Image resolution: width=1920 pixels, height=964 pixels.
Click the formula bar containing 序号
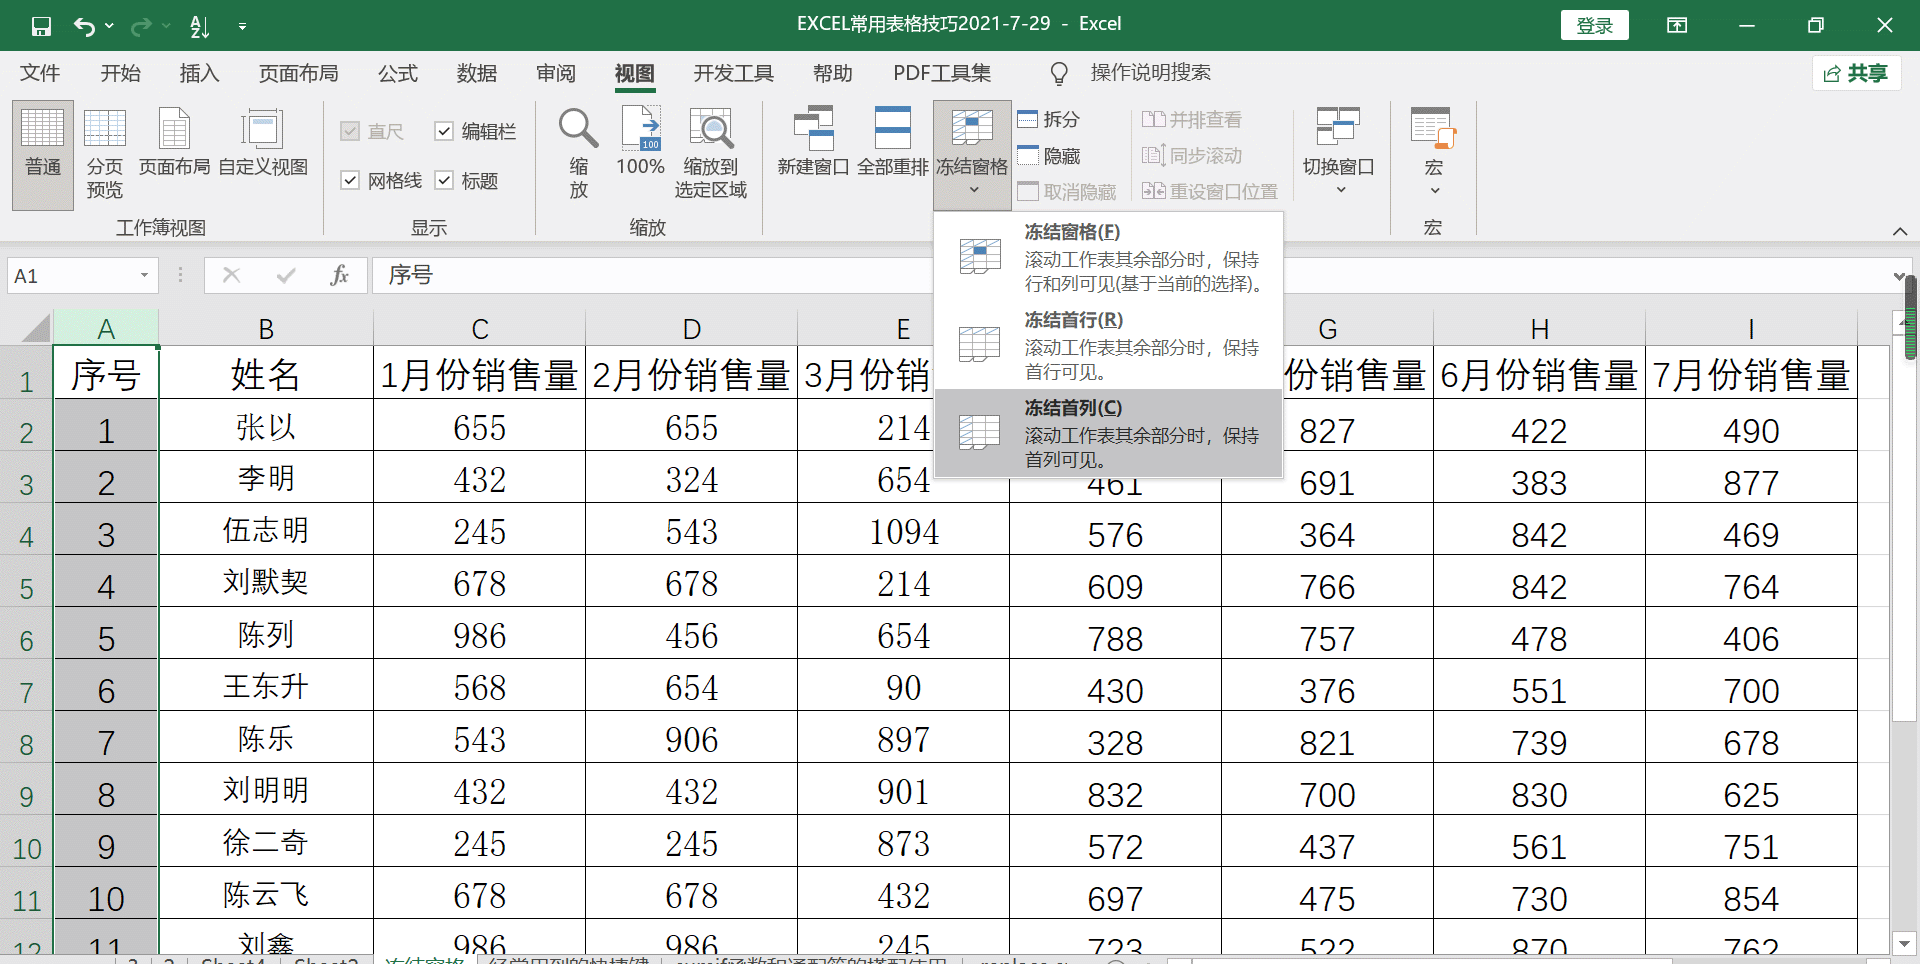pos(1130,276)
